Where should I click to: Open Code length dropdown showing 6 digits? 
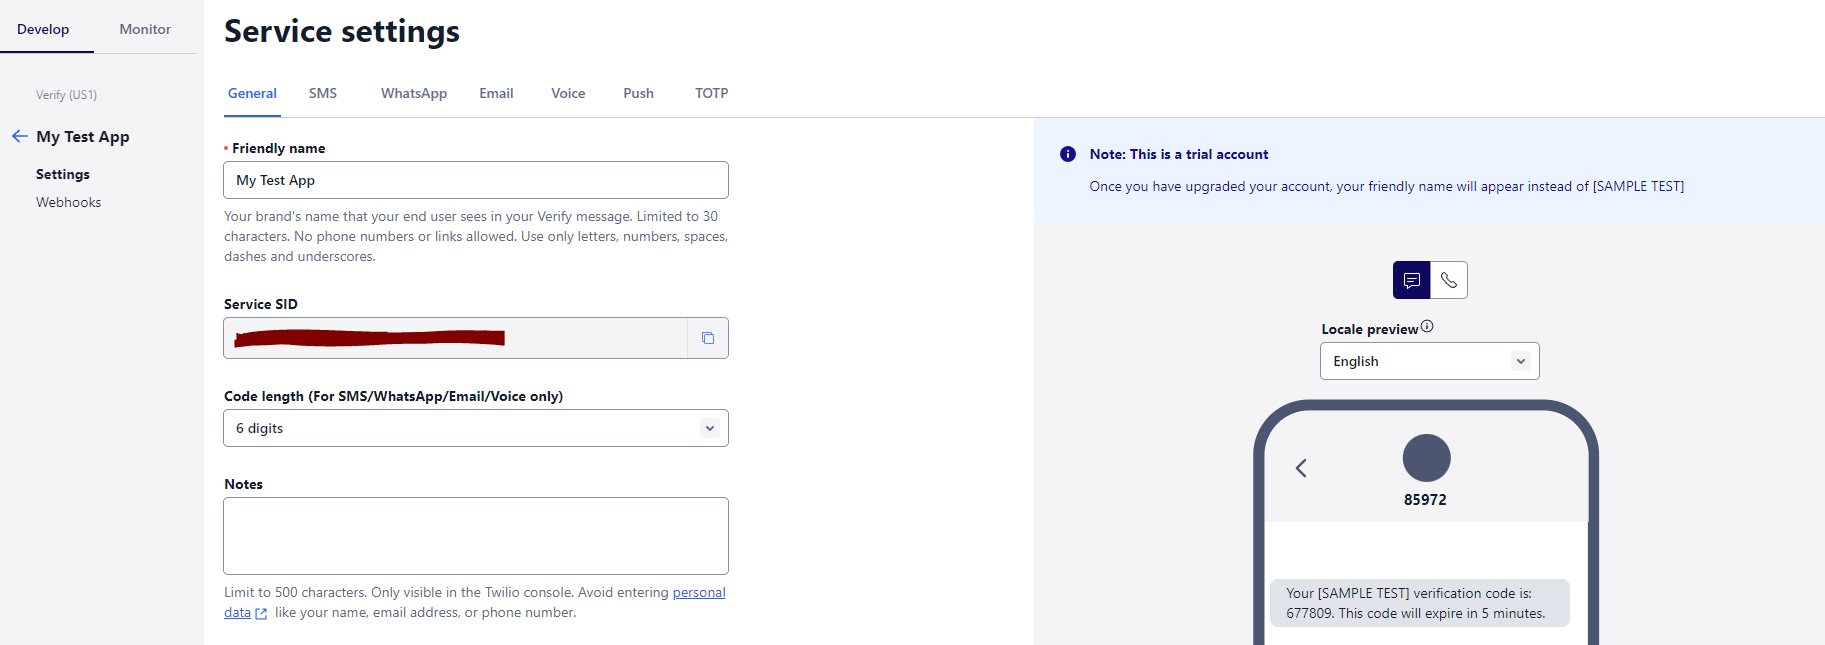click(x=476, y=428)
